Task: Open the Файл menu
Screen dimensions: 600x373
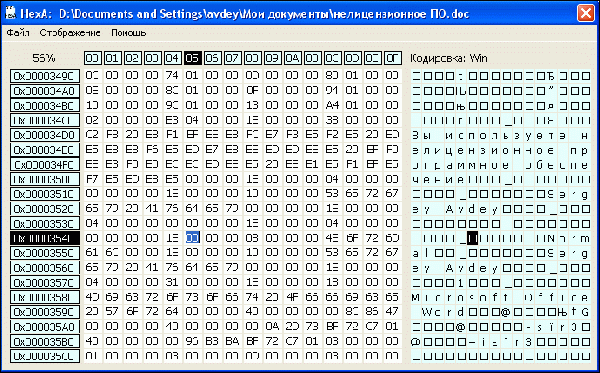Action: pyautogui.click(x=18, y=33)
